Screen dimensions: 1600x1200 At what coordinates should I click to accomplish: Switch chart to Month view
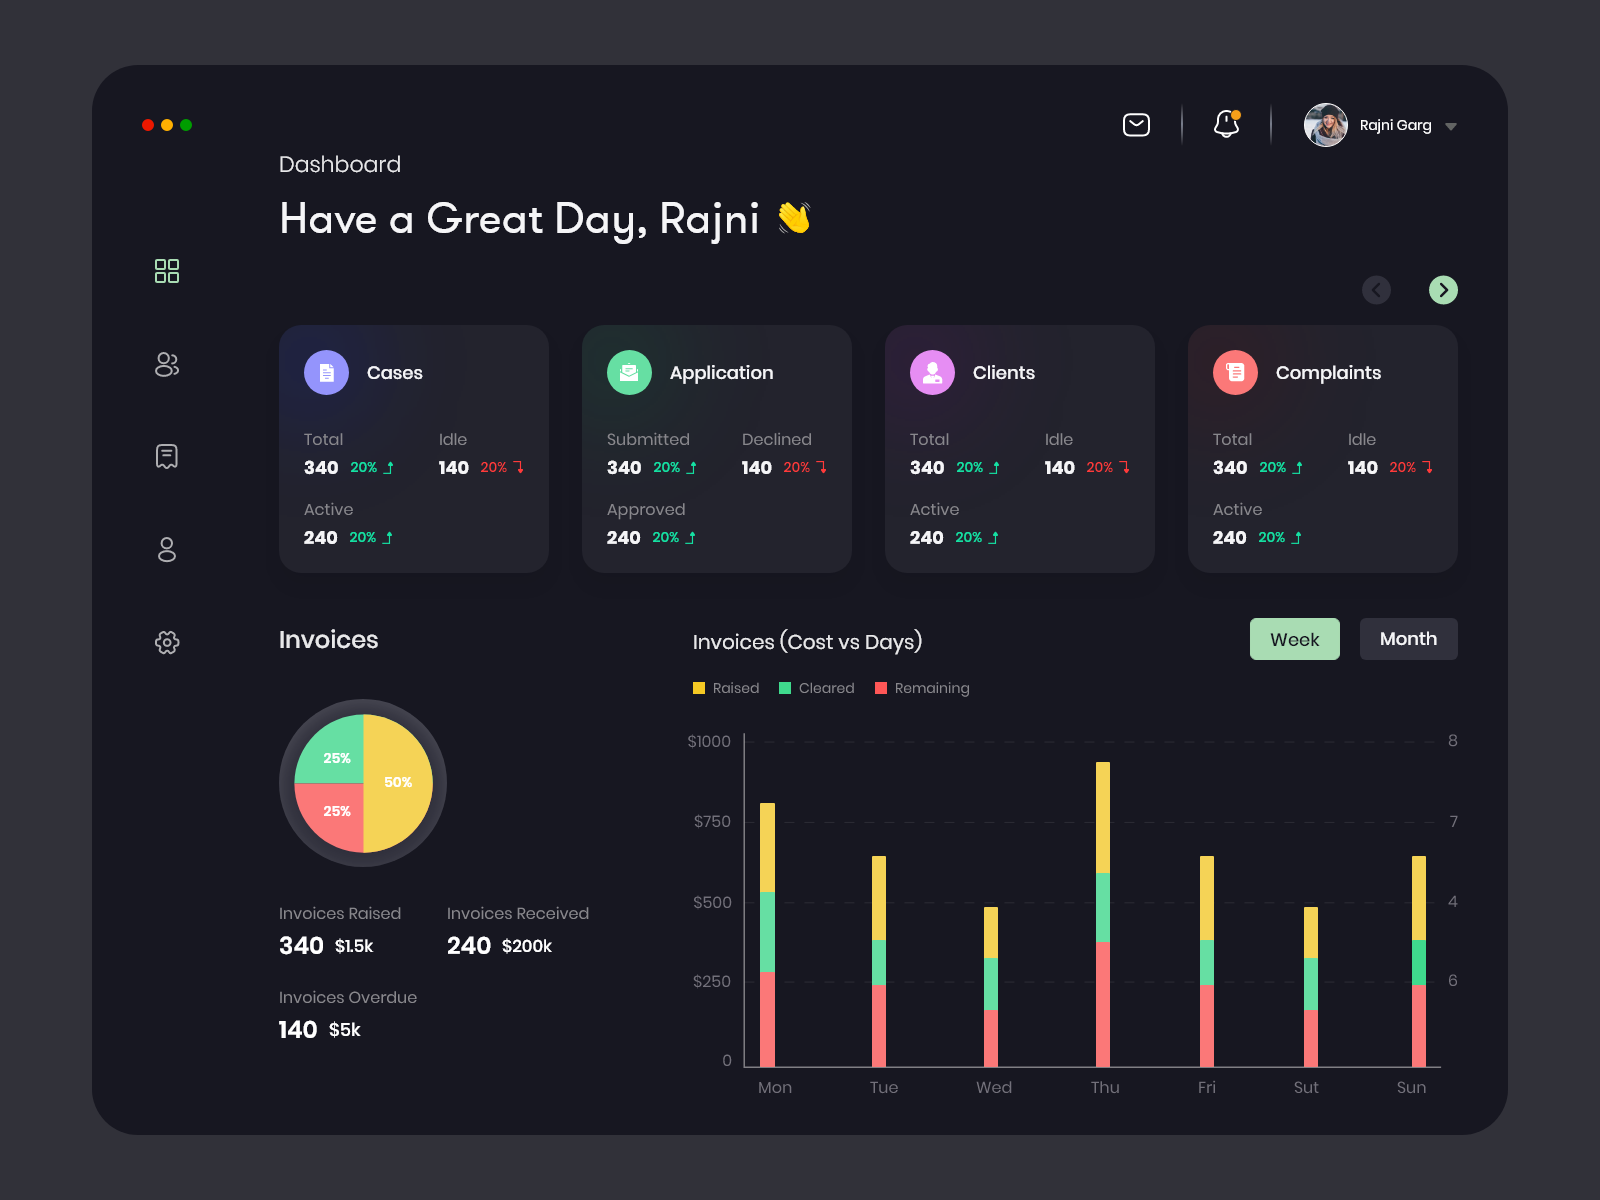tap(1409, 639)
